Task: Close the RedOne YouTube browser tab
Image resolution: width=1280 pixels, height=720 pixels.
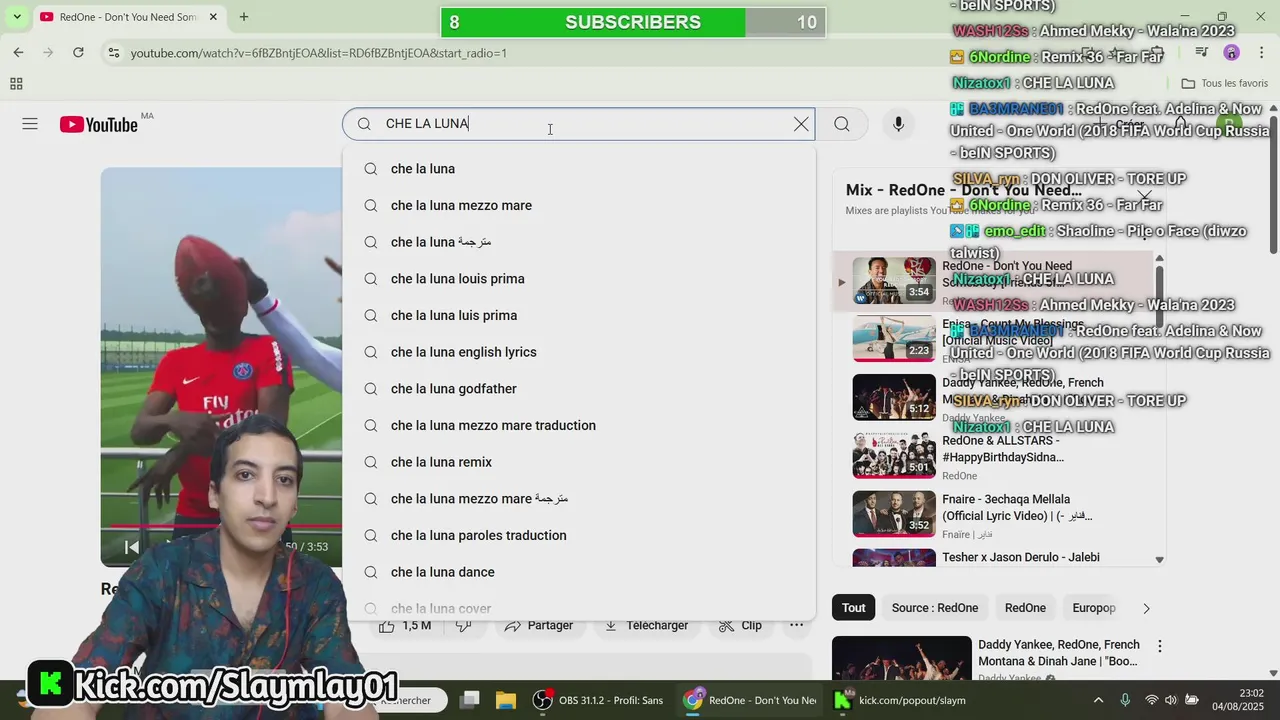Action: click(214, 17)
